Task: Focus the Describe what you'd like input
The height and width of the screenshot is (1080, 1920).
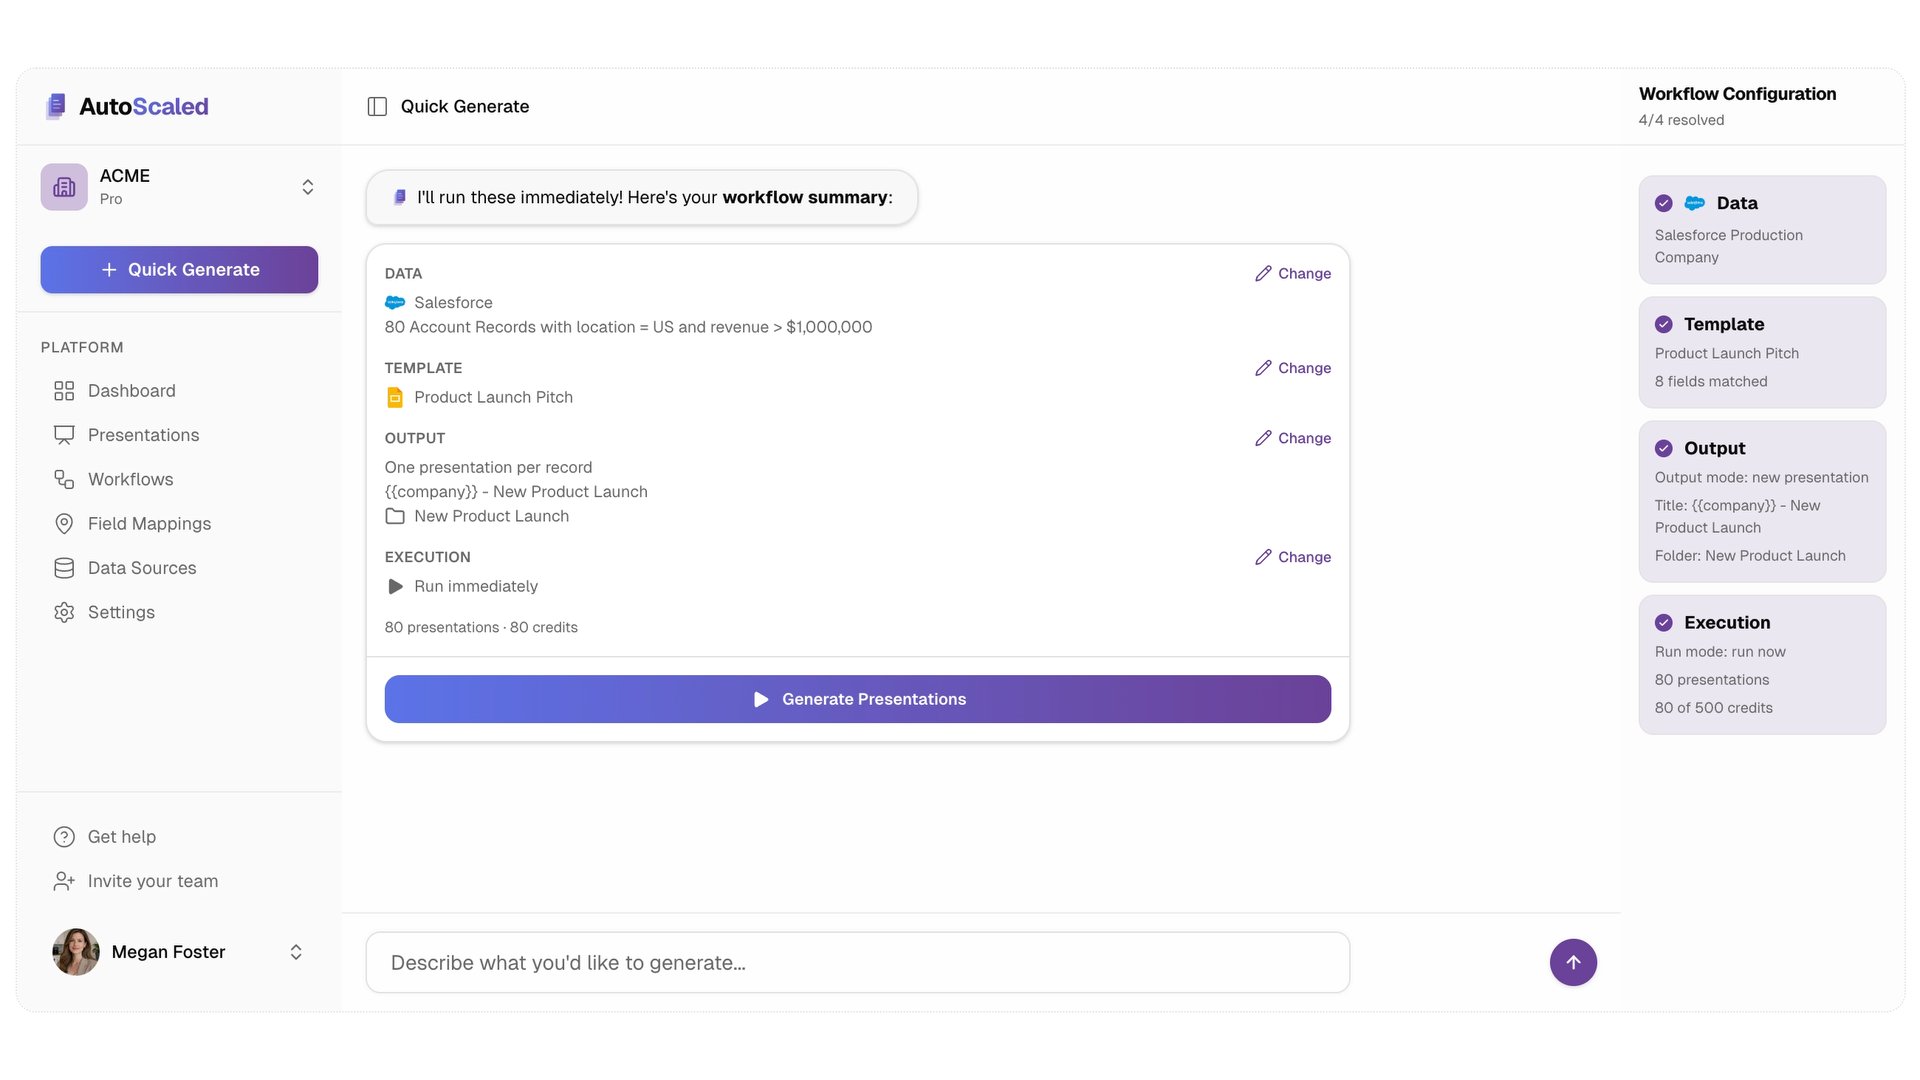Action: (858, 963)
